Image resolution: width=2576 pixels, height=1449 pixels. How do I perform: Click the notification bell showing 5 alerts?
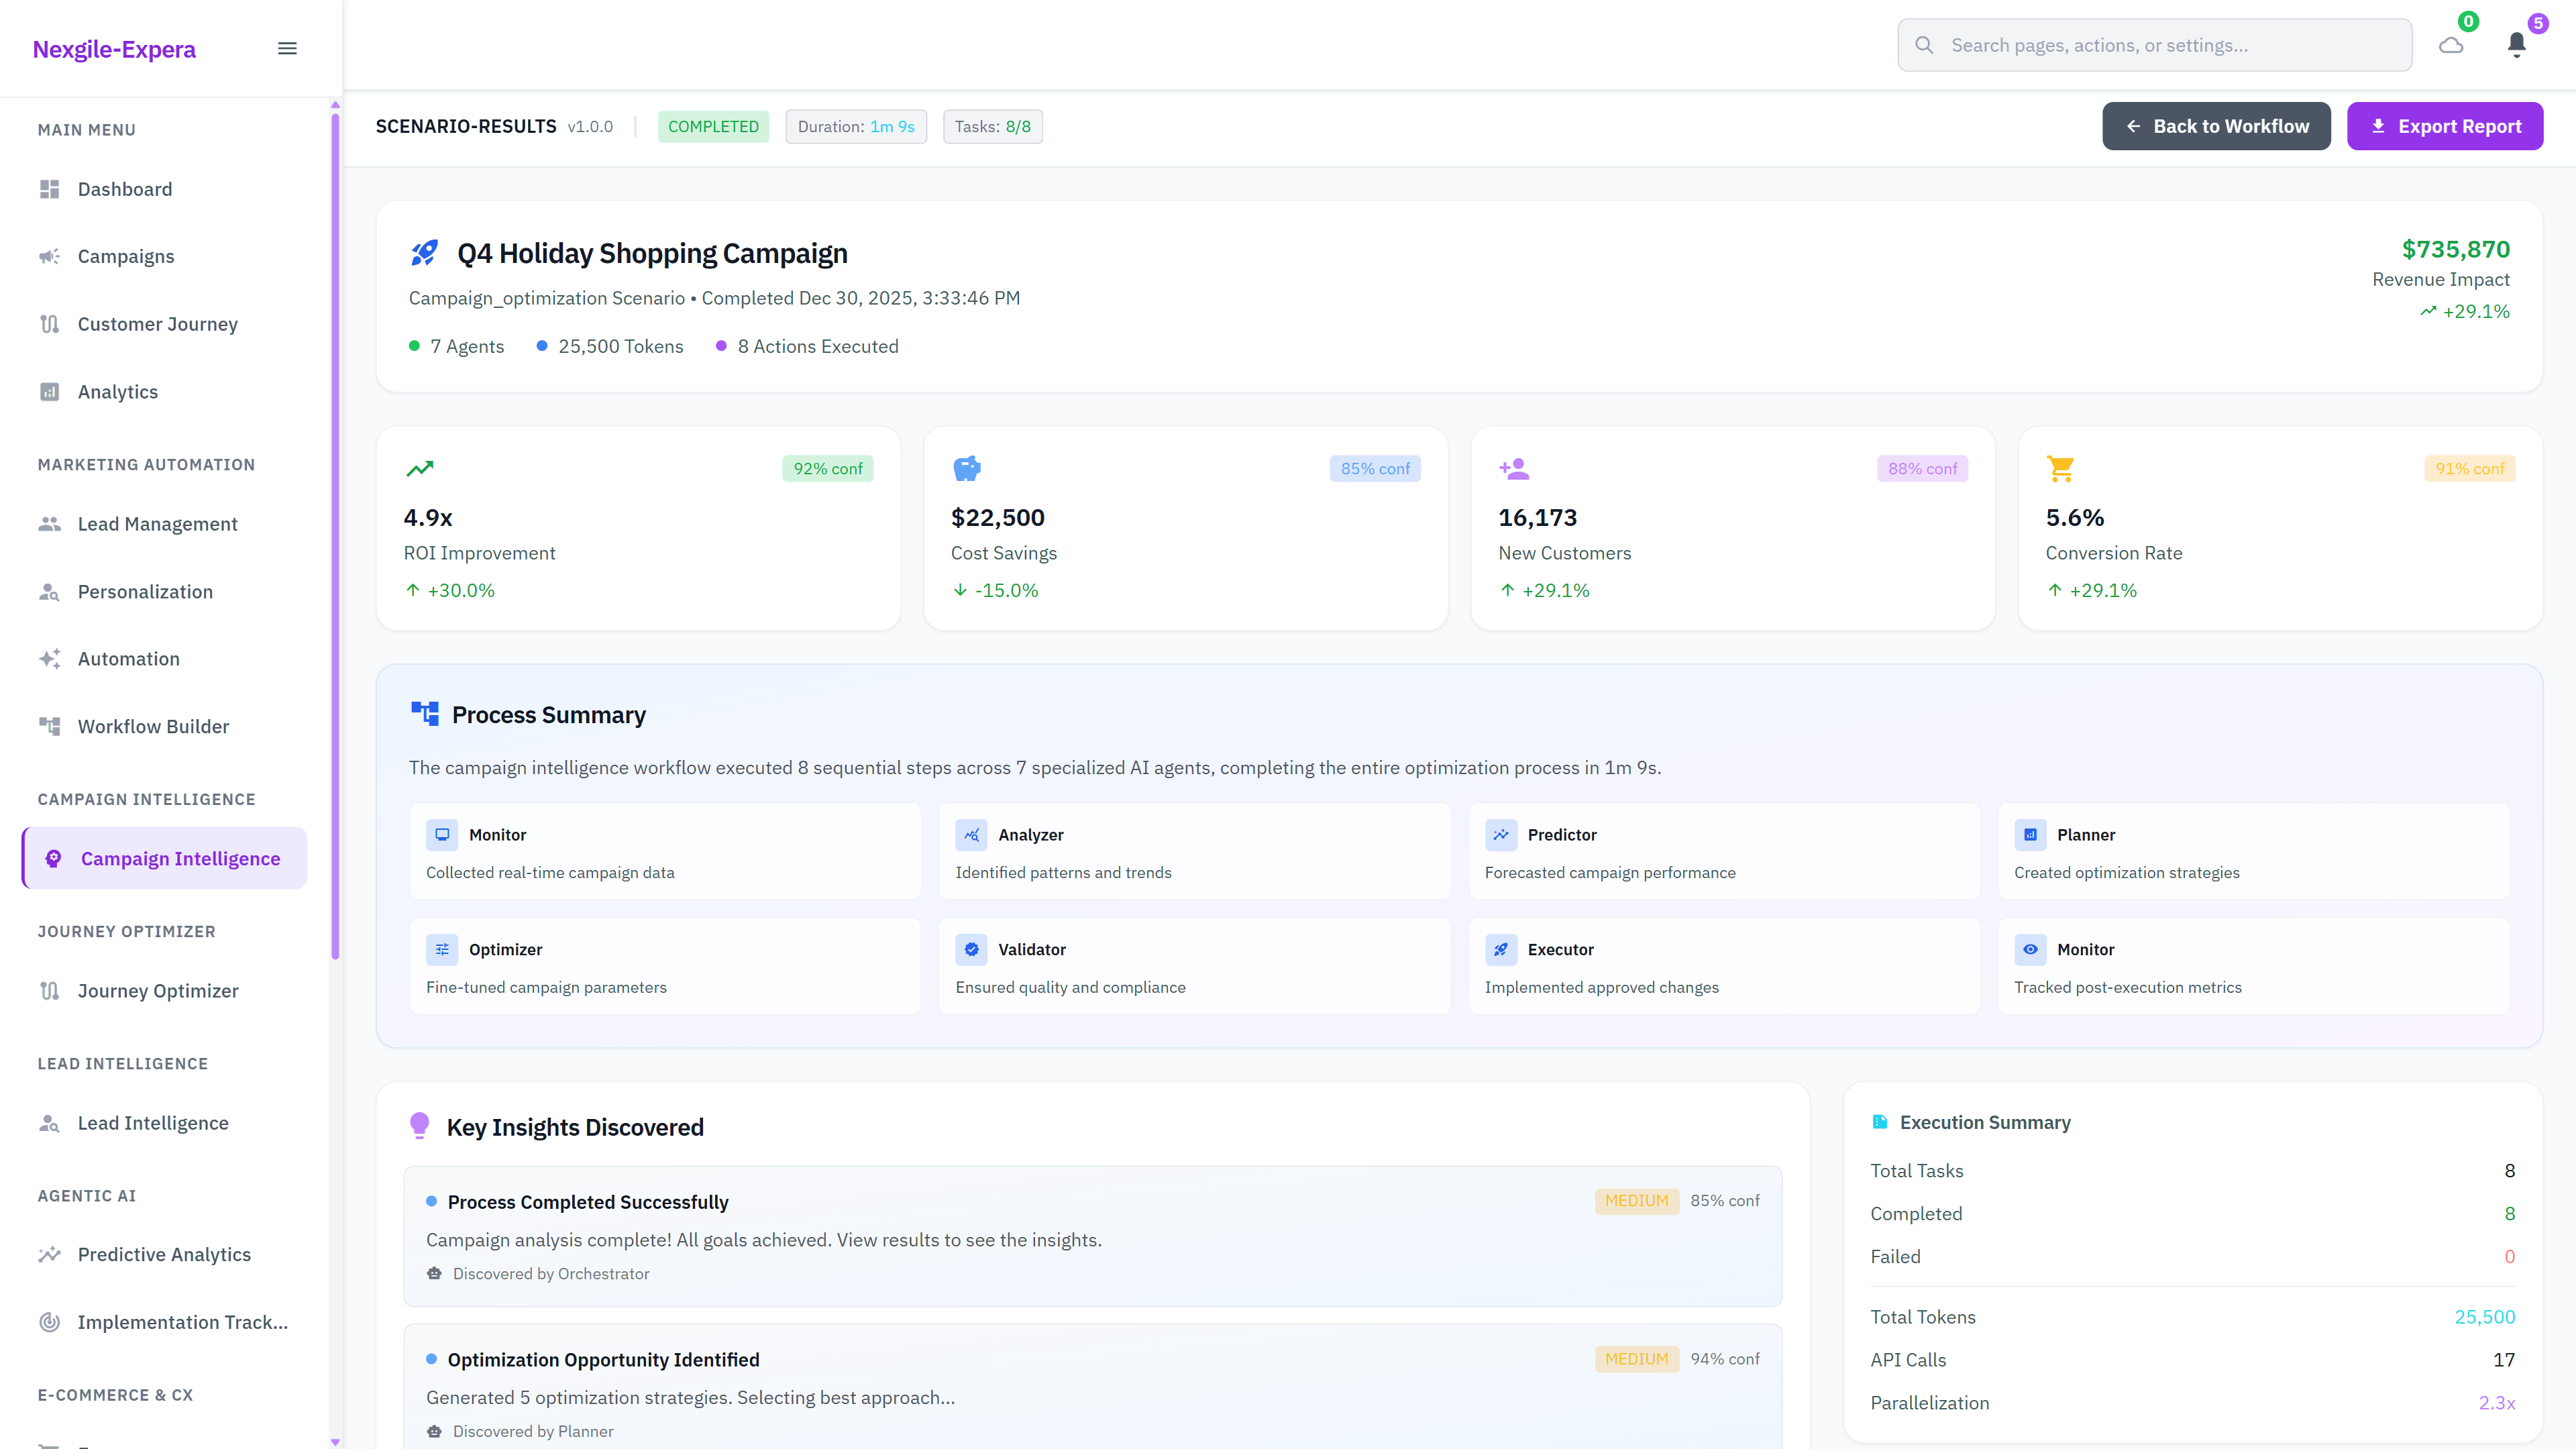pos(2517,44)
